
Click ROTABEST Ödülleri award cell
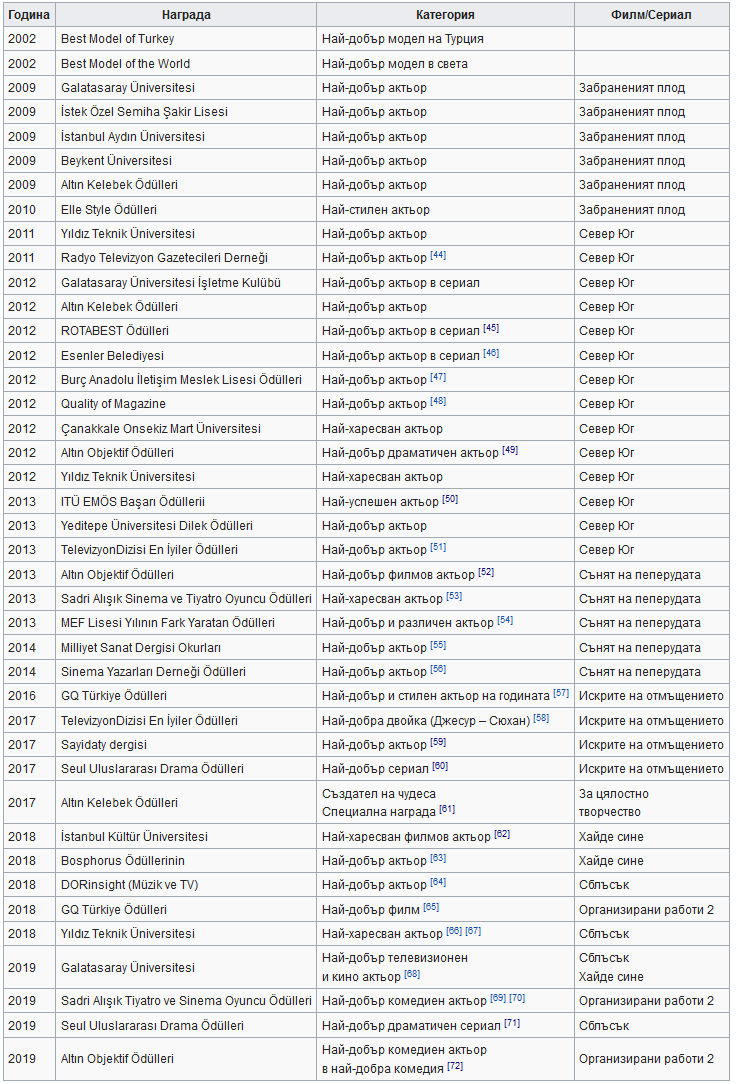[x=186, y=331]
